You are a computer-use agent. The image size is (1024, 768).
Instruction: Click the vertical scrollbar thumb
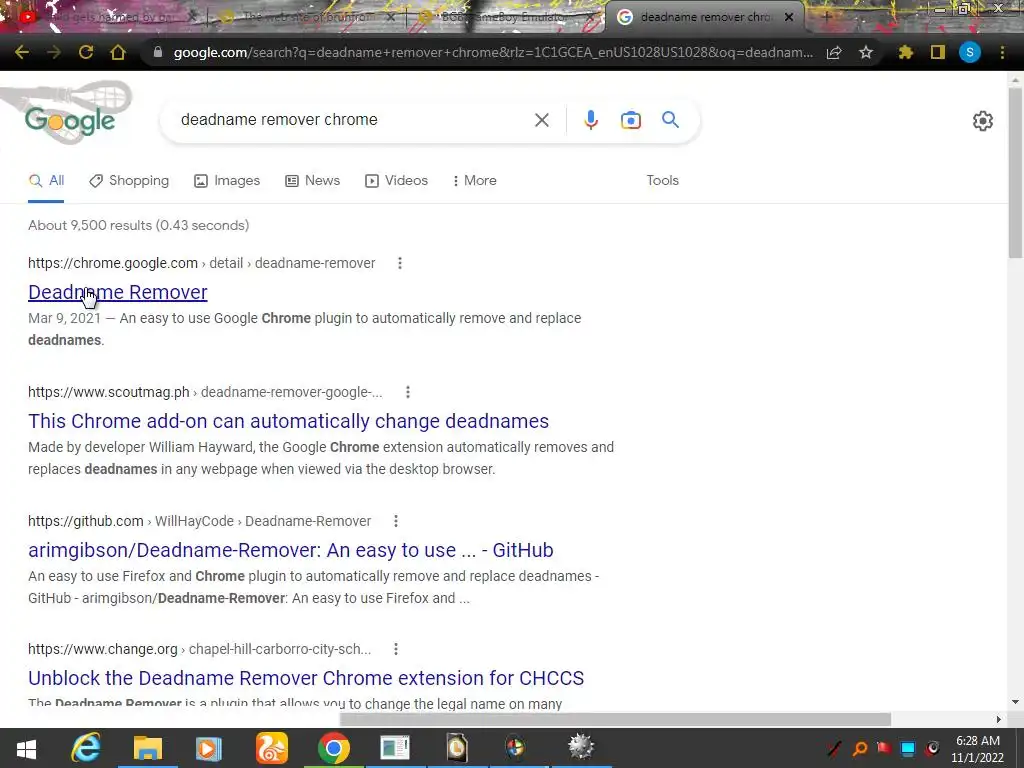[x=1015, y=172]
